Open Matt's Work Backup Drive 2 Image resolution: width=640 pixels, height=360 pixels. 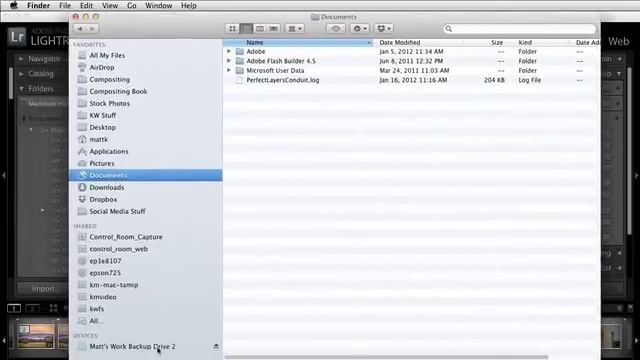pos(132,346)
